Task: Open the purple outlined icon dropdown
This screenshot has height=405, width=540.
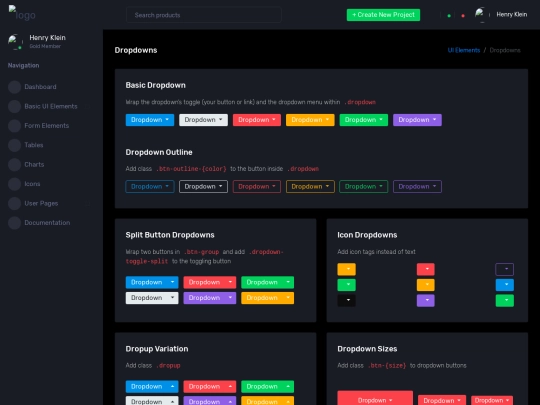Action: pos(505,269)
